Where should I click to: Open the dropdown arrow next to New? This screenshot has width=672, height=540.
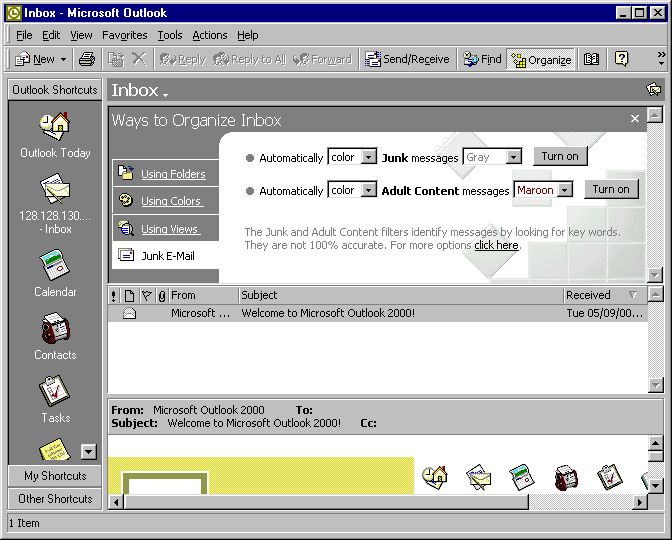tap(63, 59)
